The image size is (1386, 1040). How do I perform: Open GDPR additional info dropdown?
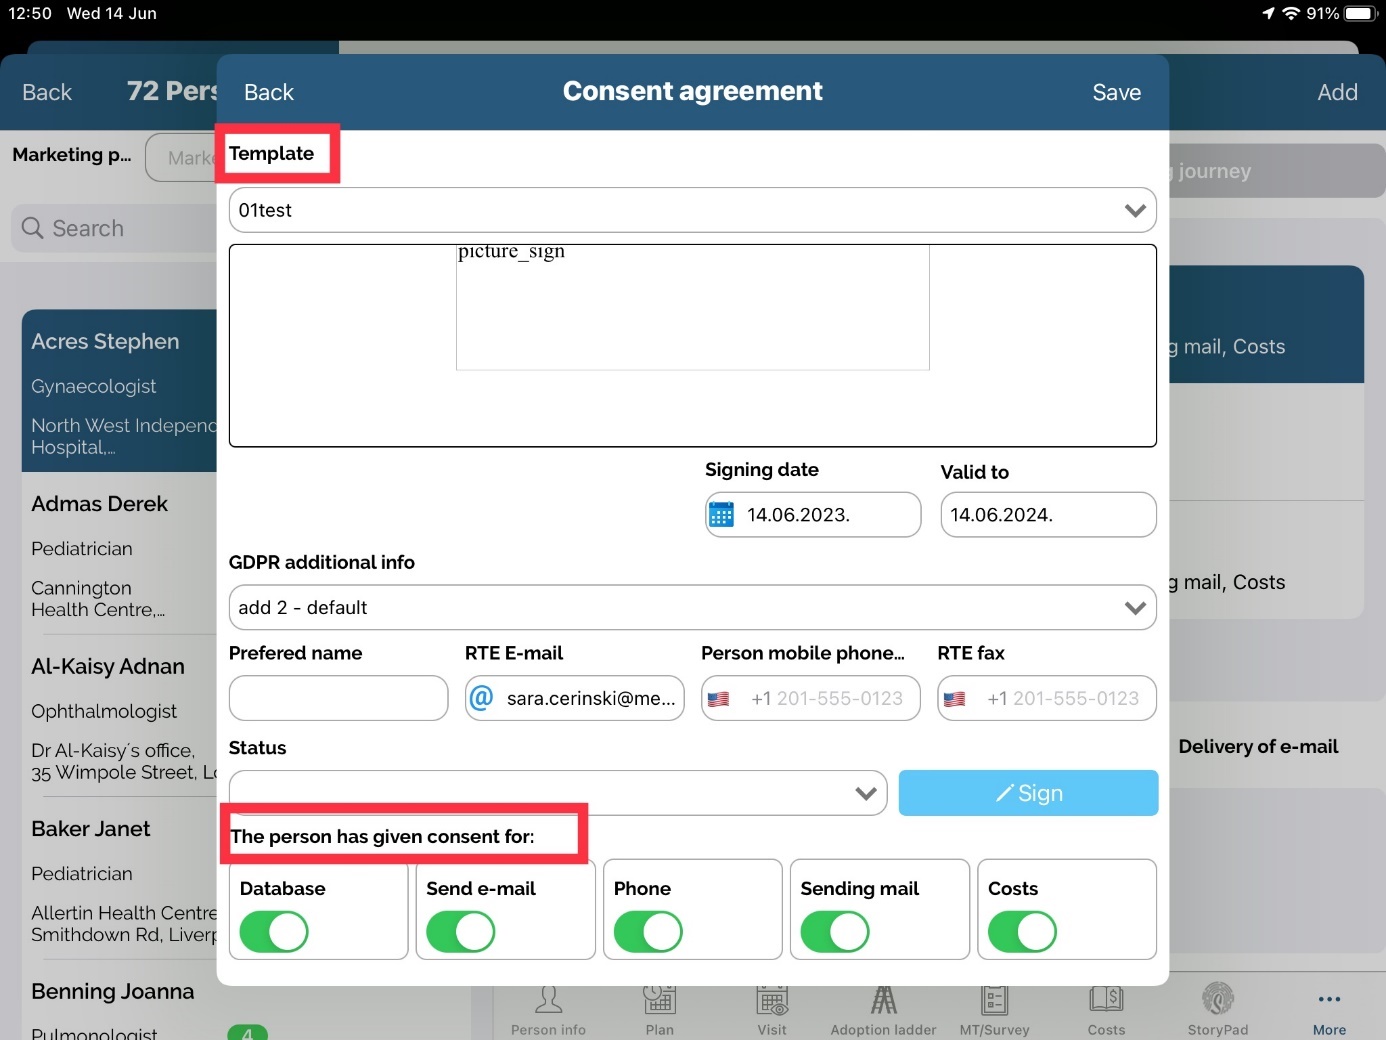pos(692,608)
